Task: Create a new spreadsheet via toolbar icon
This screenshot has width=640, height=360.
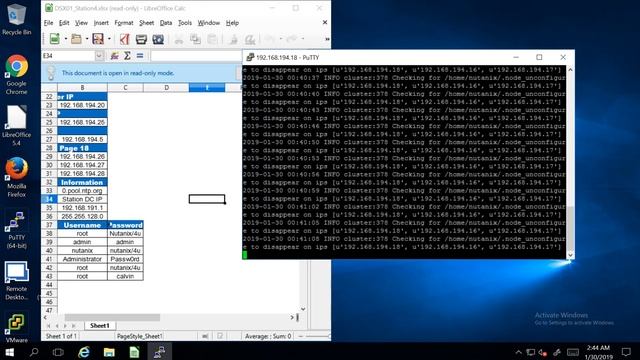Action: pos(55,39)
